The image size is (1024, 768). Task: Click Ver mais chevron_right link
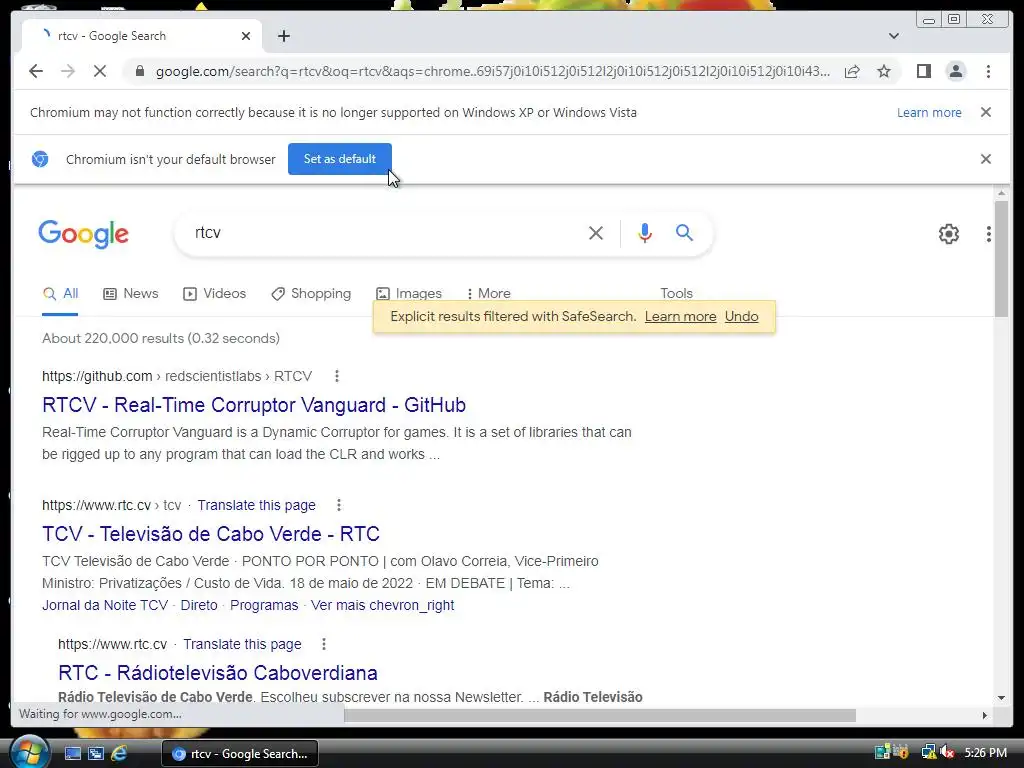point(382,605)
